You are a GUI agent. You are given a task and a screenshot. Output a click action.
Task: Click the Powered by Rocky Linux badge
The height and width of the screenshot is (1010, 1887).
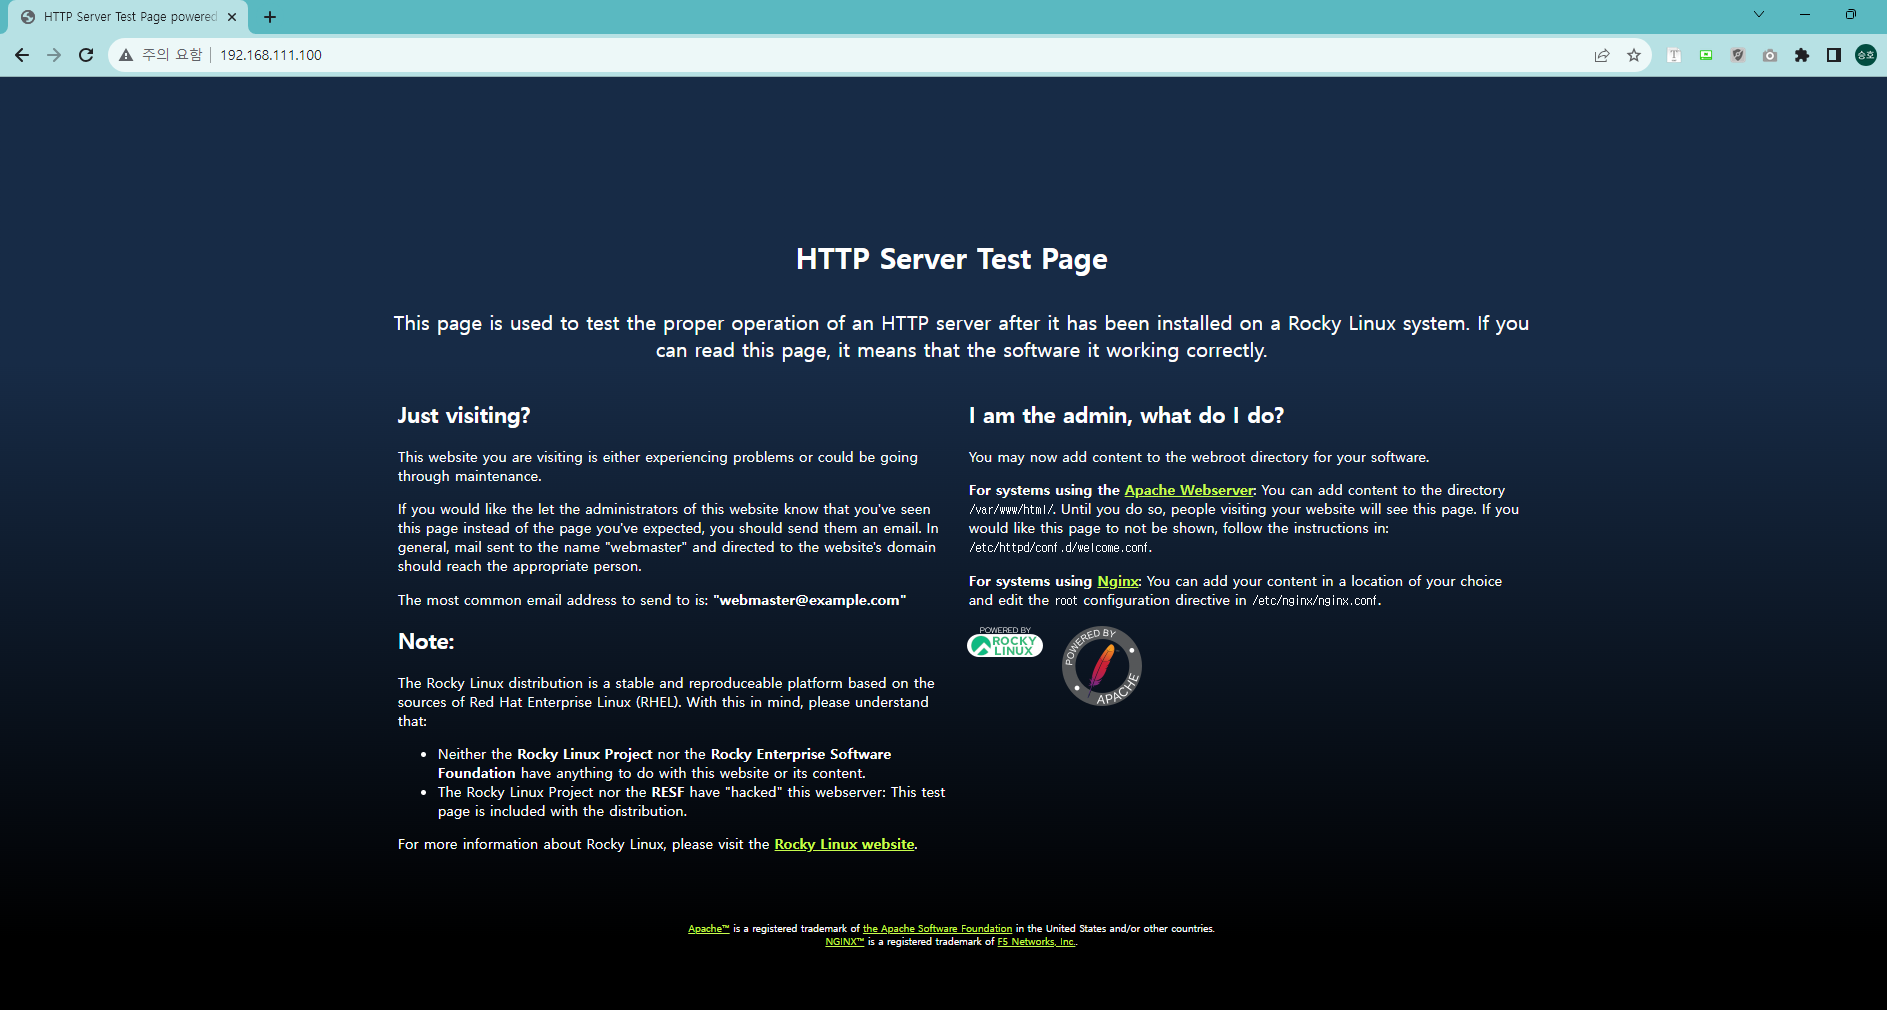coord(1005,642)
